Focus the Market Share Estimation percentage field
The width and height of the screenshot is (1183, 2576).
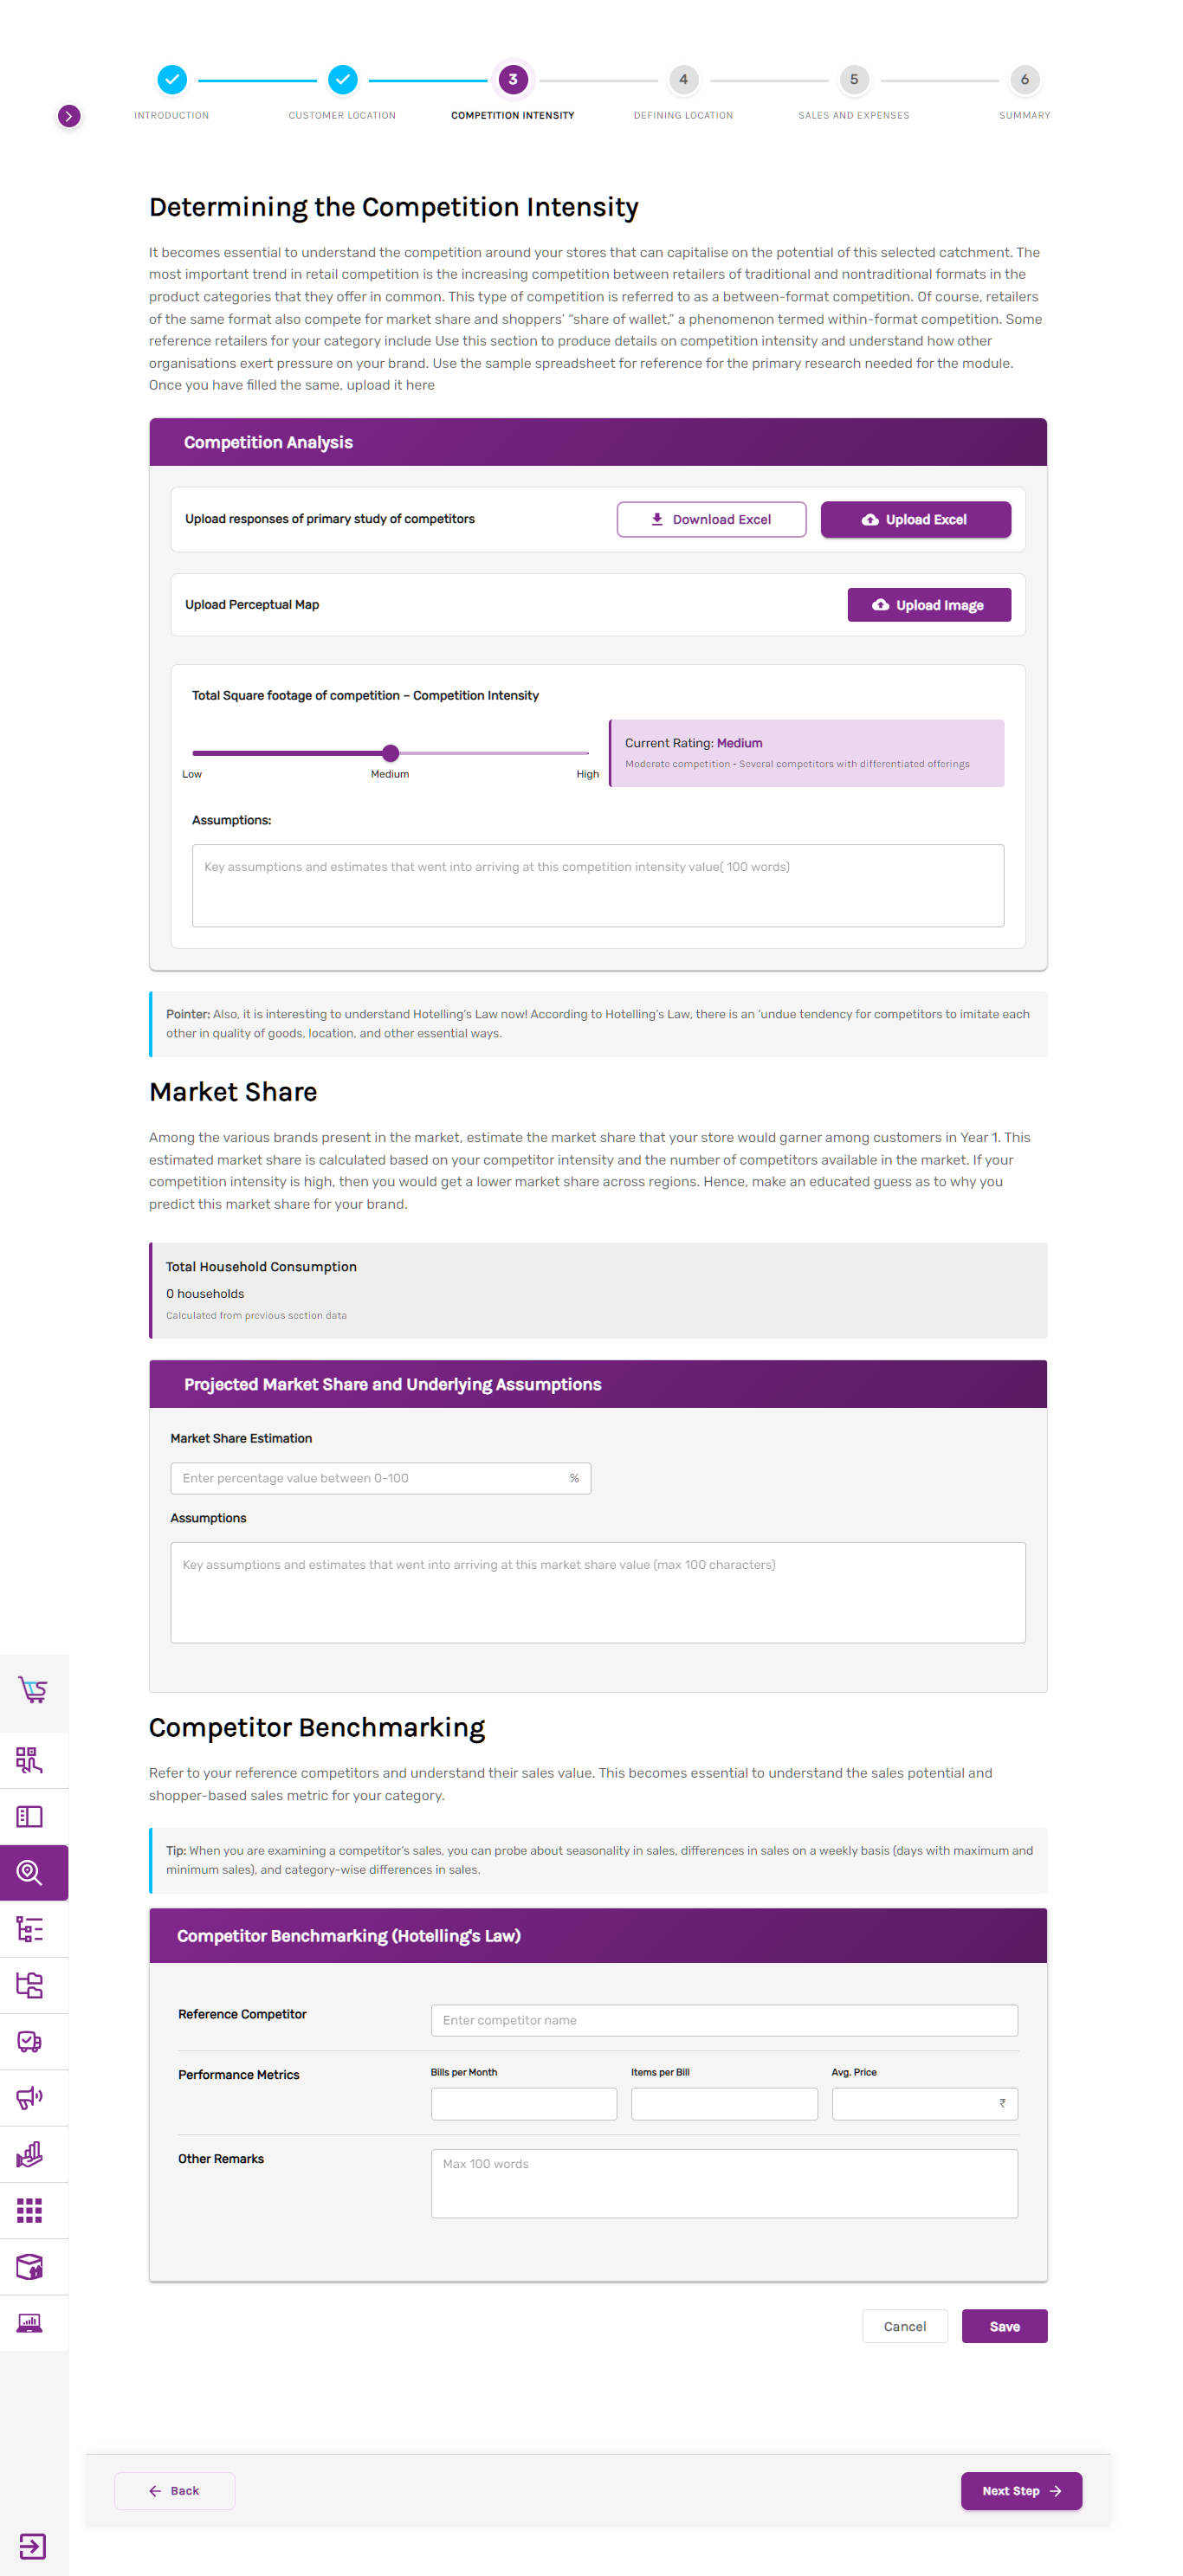[x=370, y=1478]
